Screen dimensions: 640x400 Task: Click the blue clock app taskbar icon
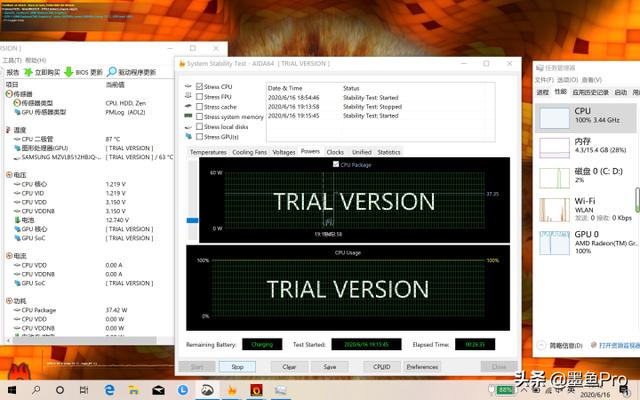[183, 390]
